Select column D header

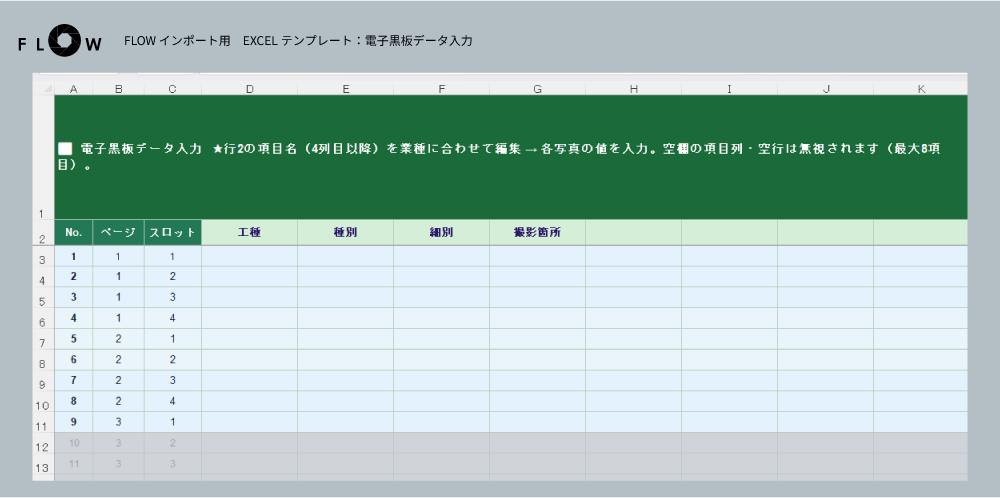[249, 89]
